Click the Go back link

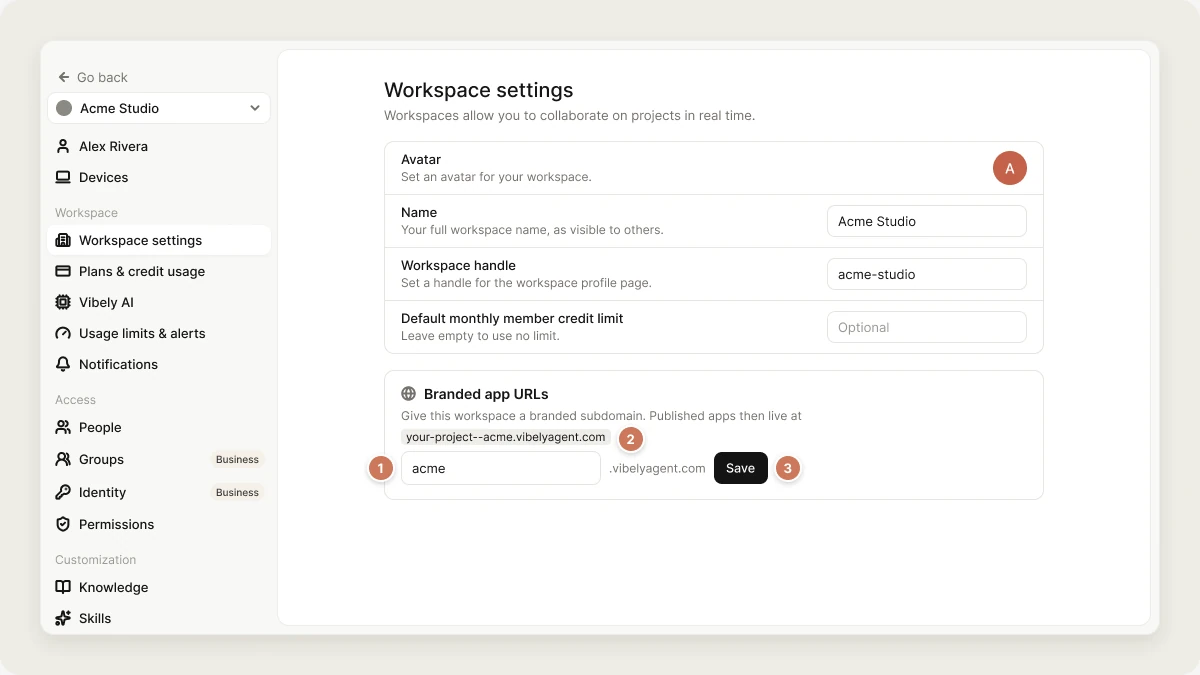click(x=93, y=77)
